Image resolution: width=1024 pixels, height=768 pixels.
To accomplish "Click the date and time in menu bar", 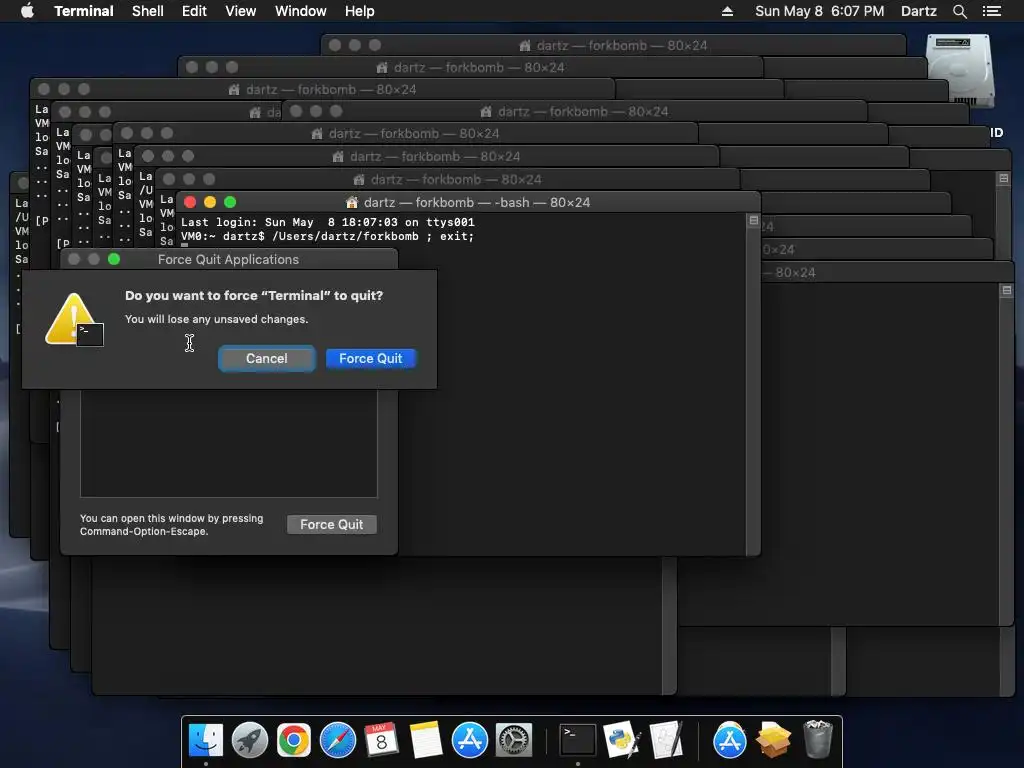I will pyautogui.click(x=820, y=11).
